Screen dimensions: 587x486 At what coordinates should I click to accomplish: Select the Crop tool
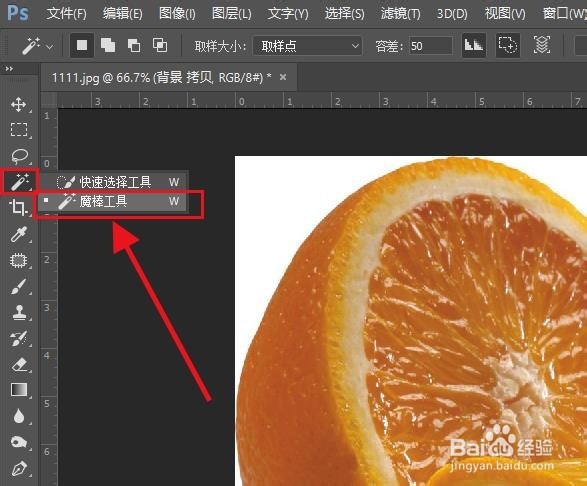pos(19,207)
